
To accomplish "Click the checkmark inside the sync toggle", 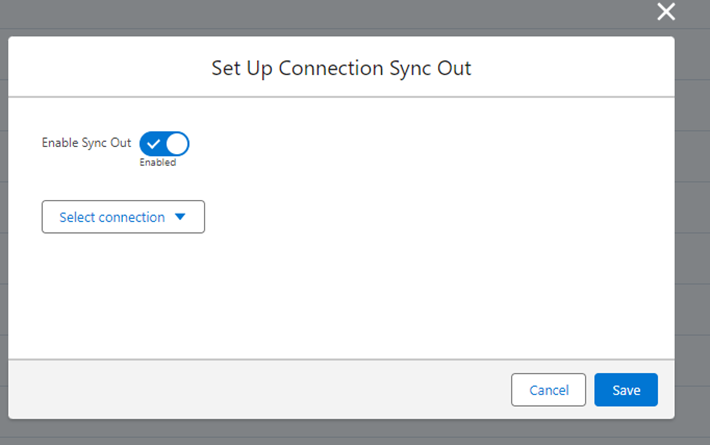I will 154,144.
